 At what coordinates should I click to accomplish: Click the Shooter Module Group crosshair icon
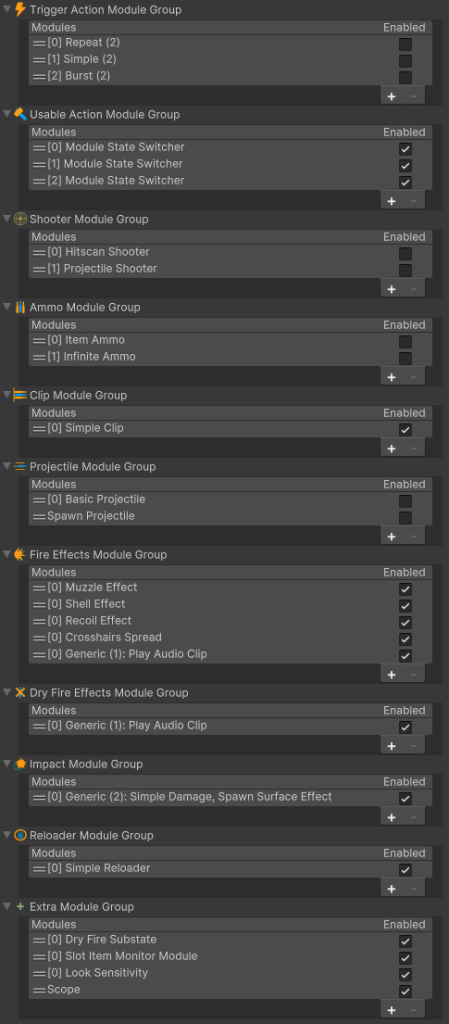(x=20, y=219)
